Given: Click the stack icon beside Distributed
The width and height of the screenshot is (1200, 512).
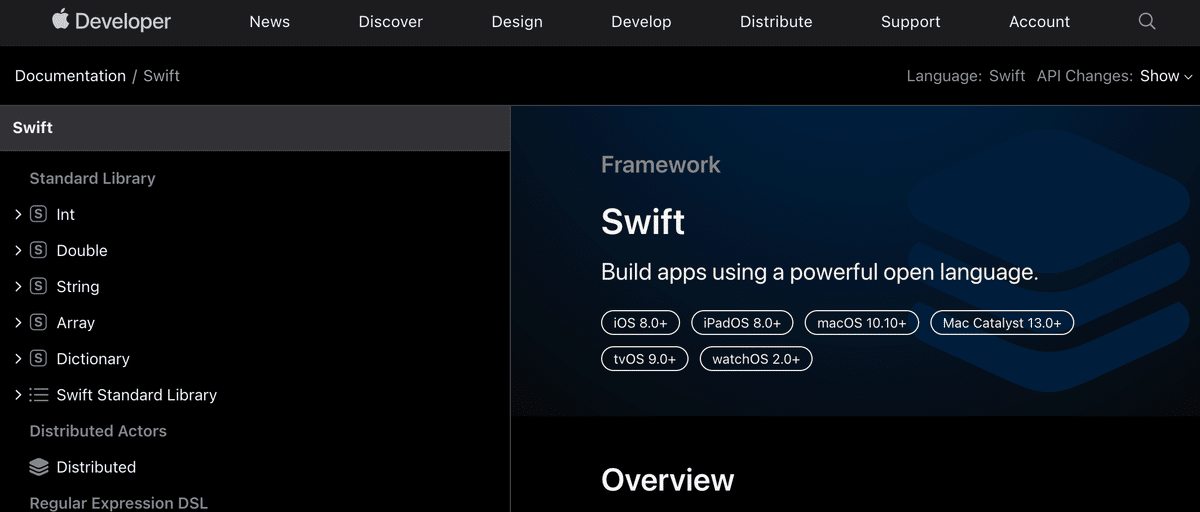Looking at the screenshot, I should (39, 467).
